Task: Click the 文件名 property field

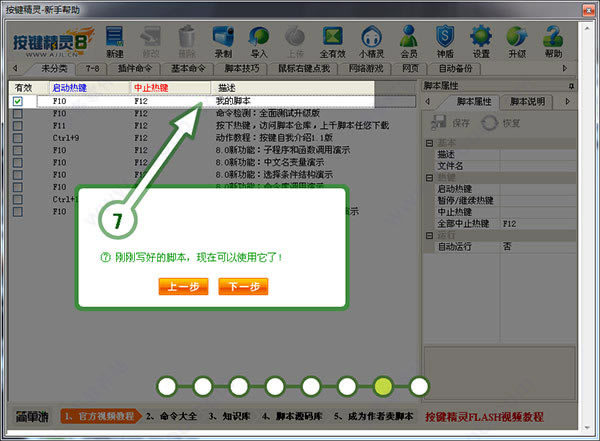Action: tap(538, 166)
